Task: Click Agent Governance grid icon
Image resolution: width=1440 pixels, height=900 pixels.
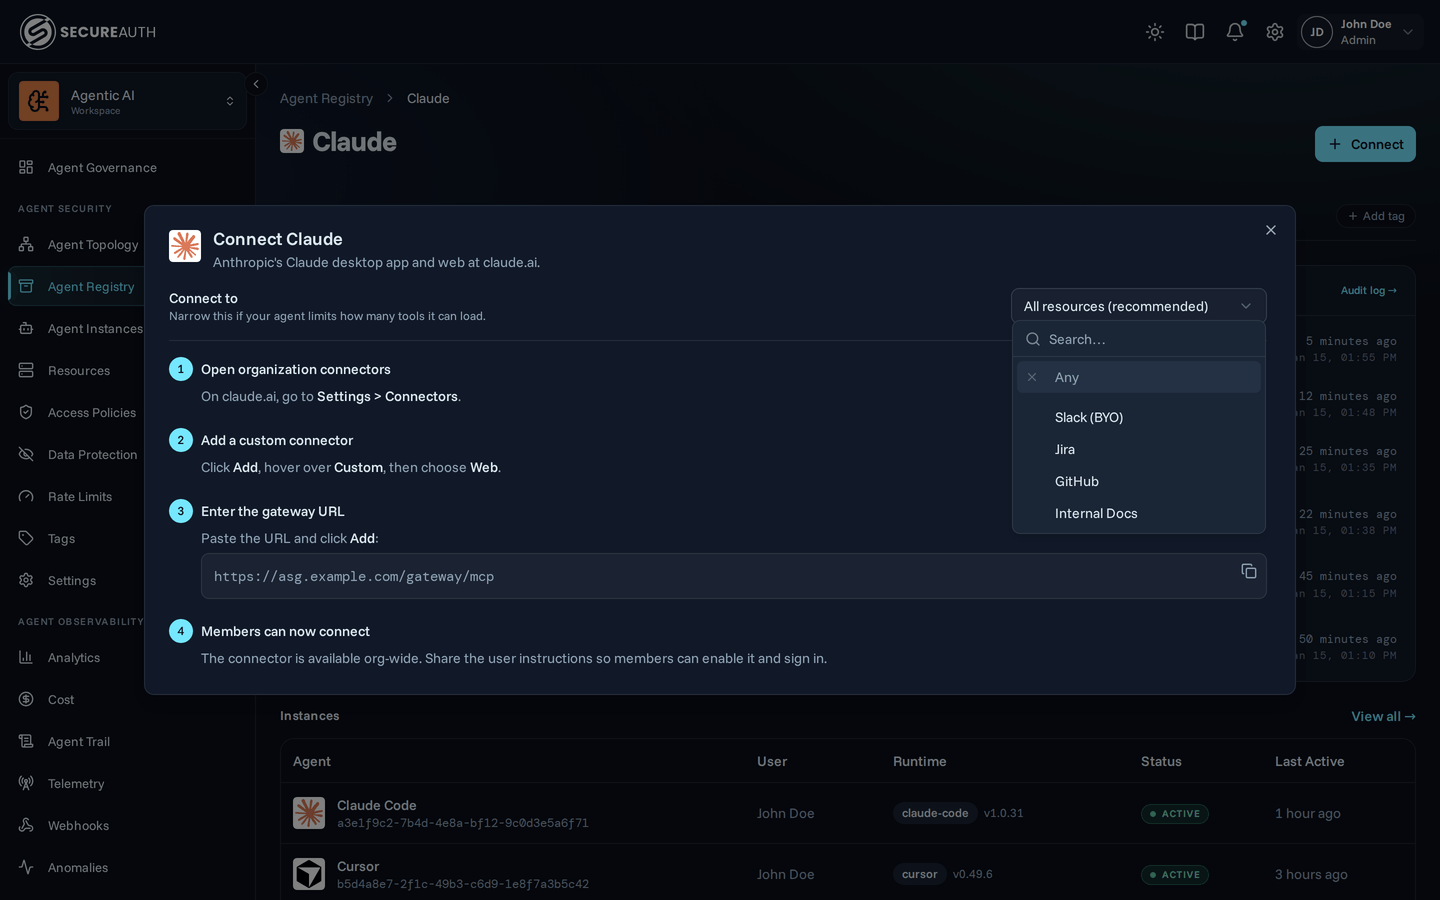Action: point(26,167)
